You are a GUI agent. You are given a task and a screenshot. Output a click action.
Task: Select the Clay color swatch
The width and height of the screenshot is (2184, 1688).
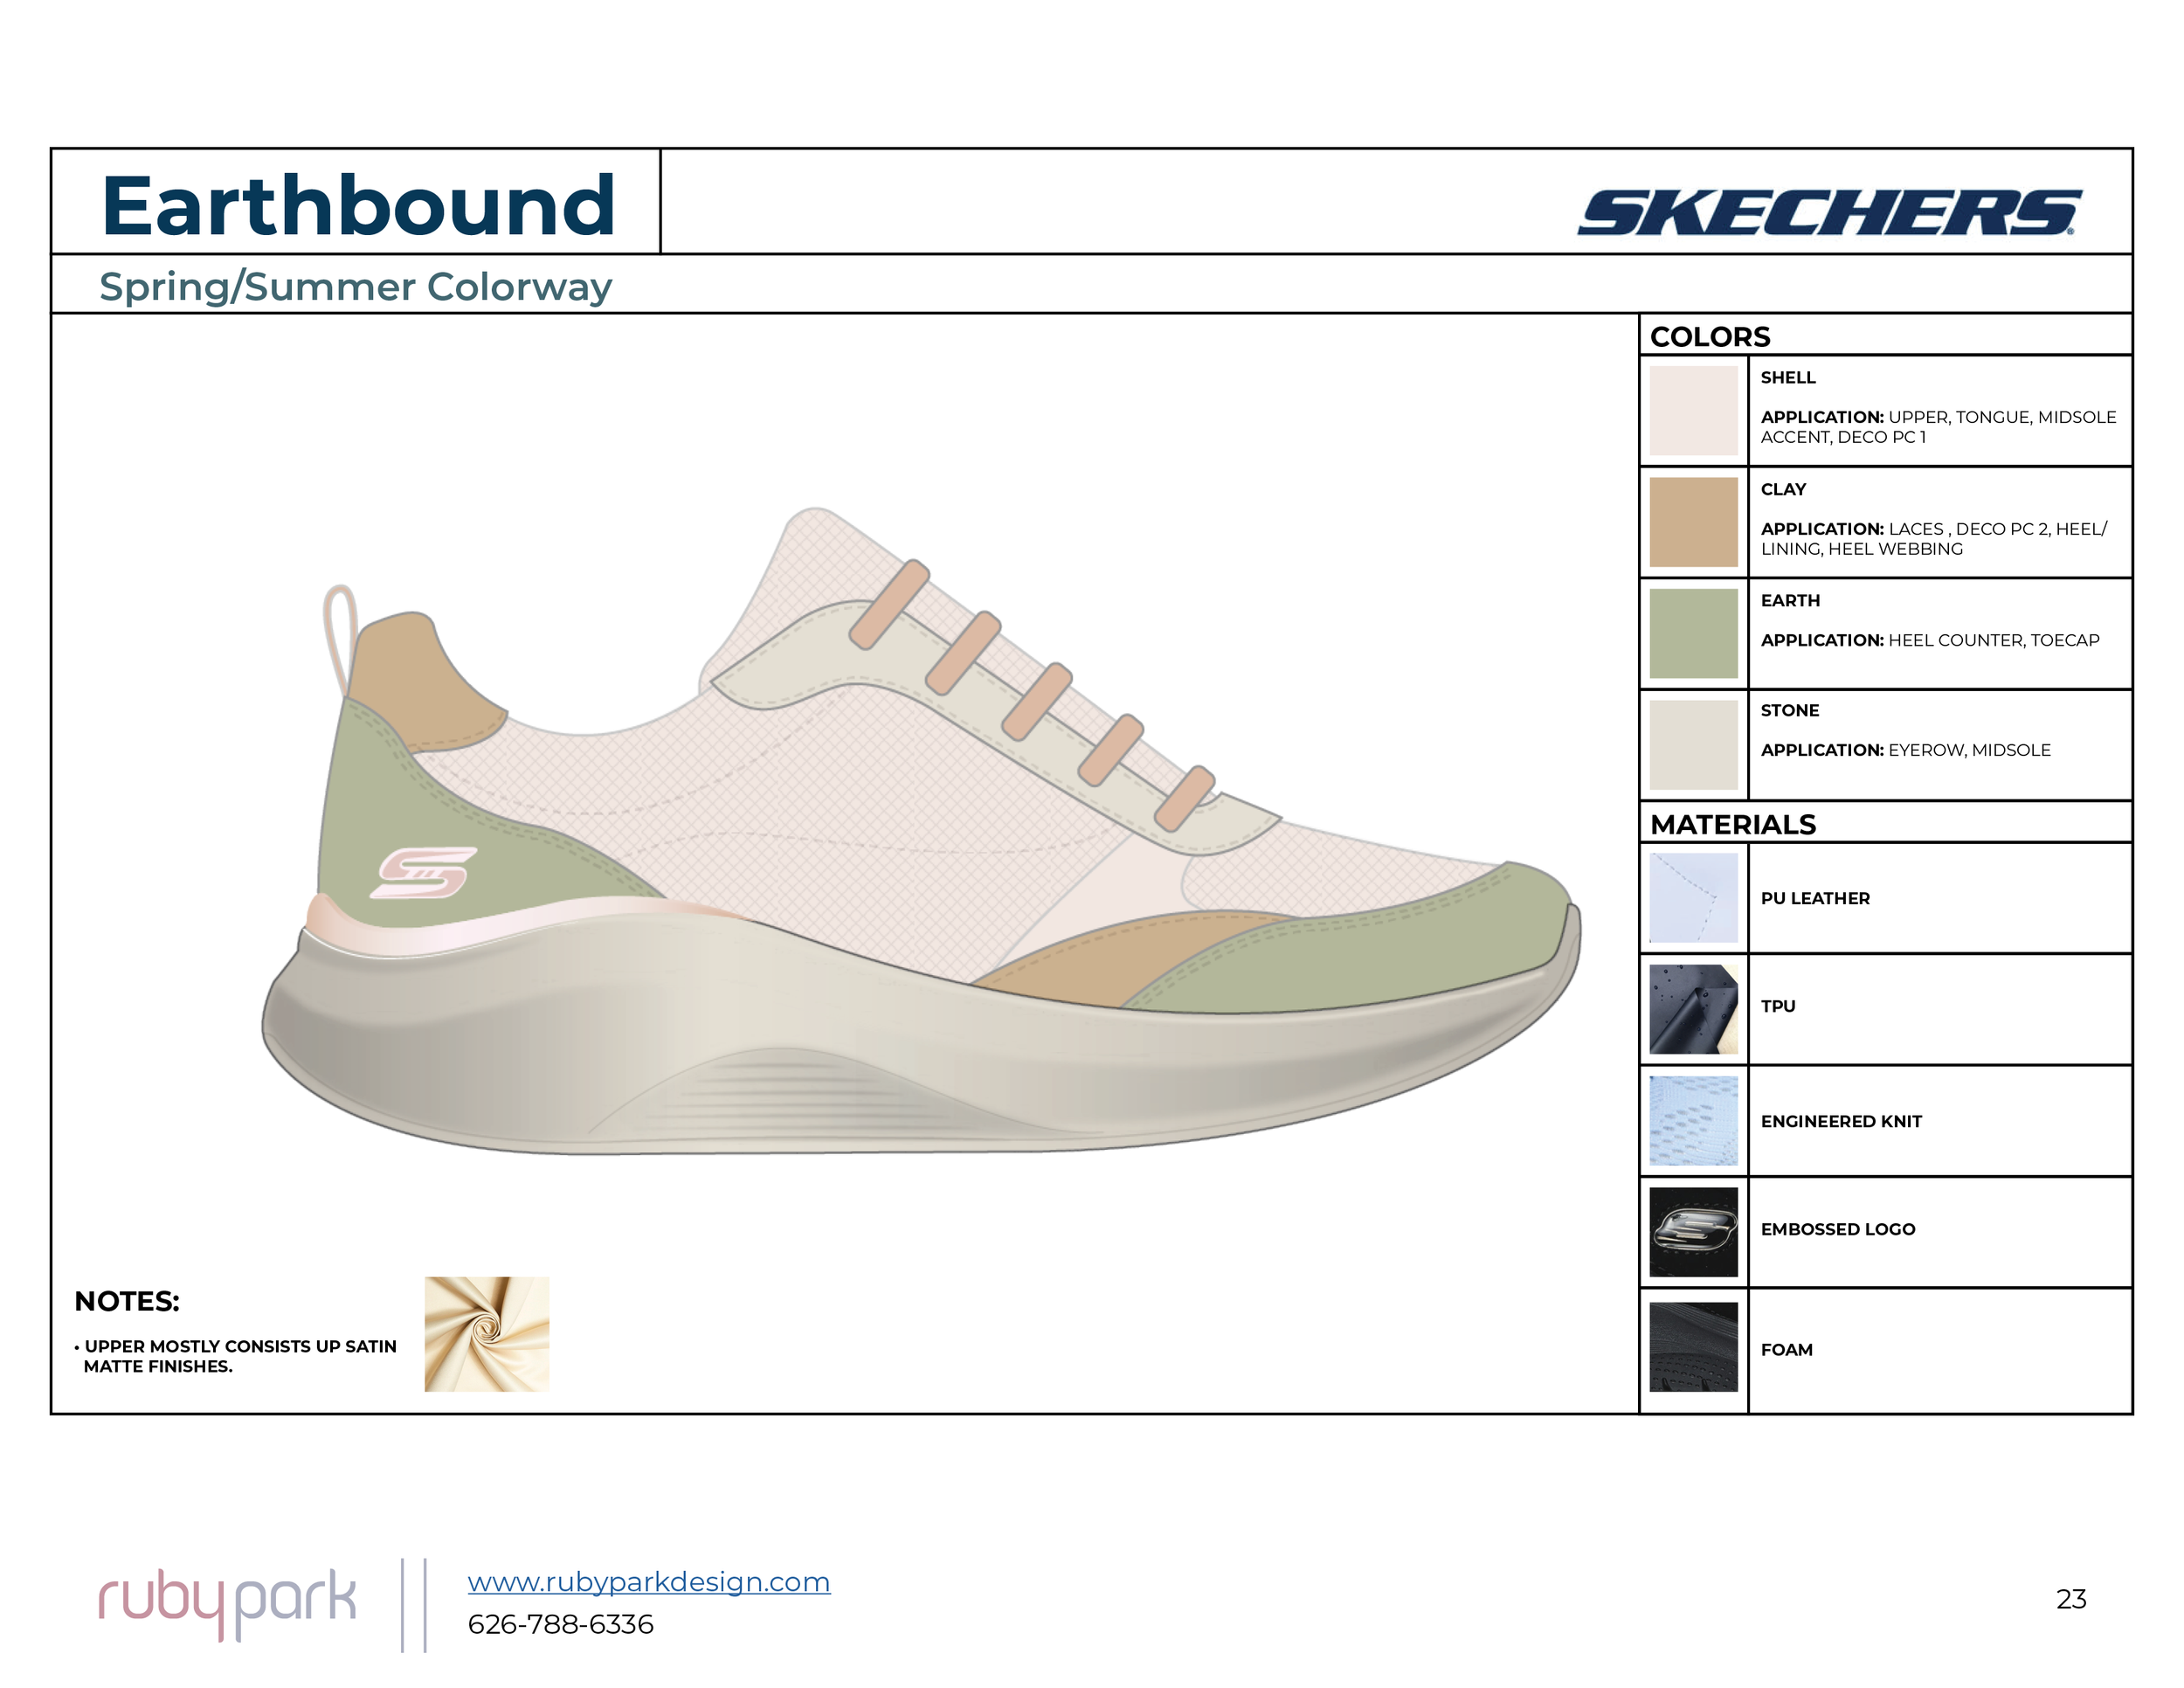point(1693,522)
